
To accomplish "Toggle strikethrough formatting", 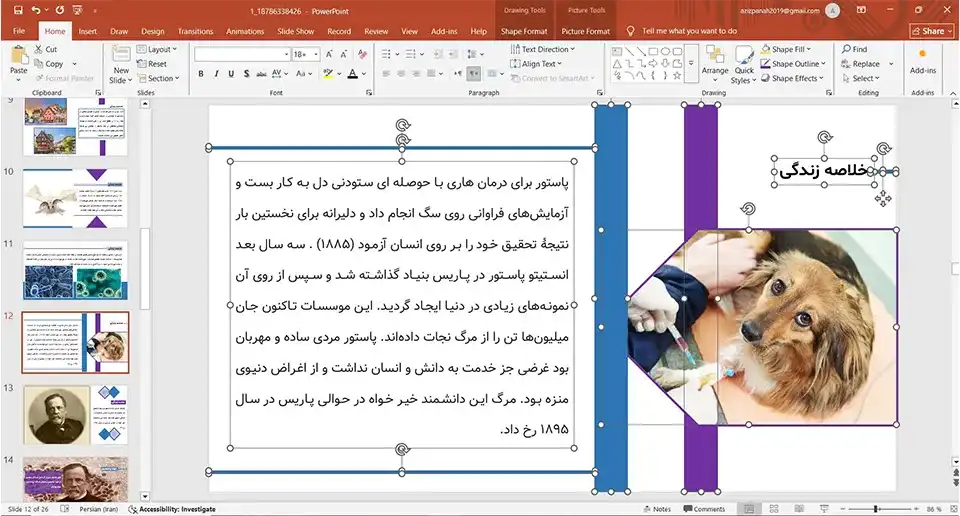I will [x=261, y=73].
